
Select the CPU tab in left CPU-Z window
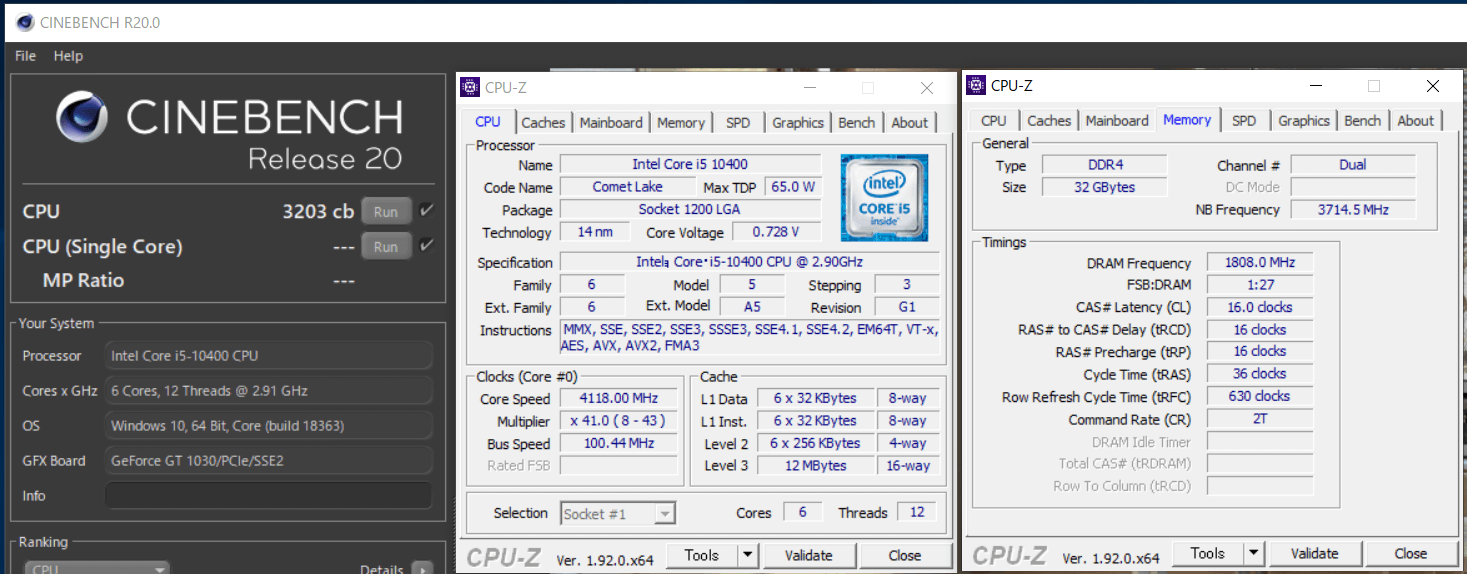pos(488,121)
